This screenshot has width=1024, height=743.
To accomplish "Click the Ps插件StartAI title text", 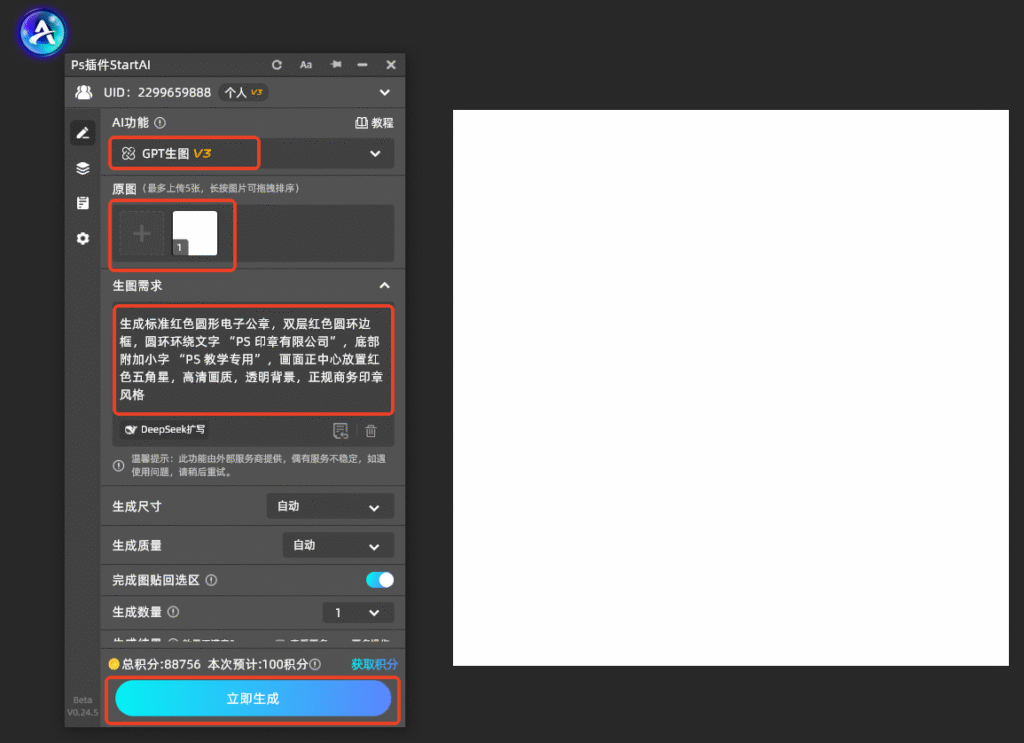I will coord(111,65).
